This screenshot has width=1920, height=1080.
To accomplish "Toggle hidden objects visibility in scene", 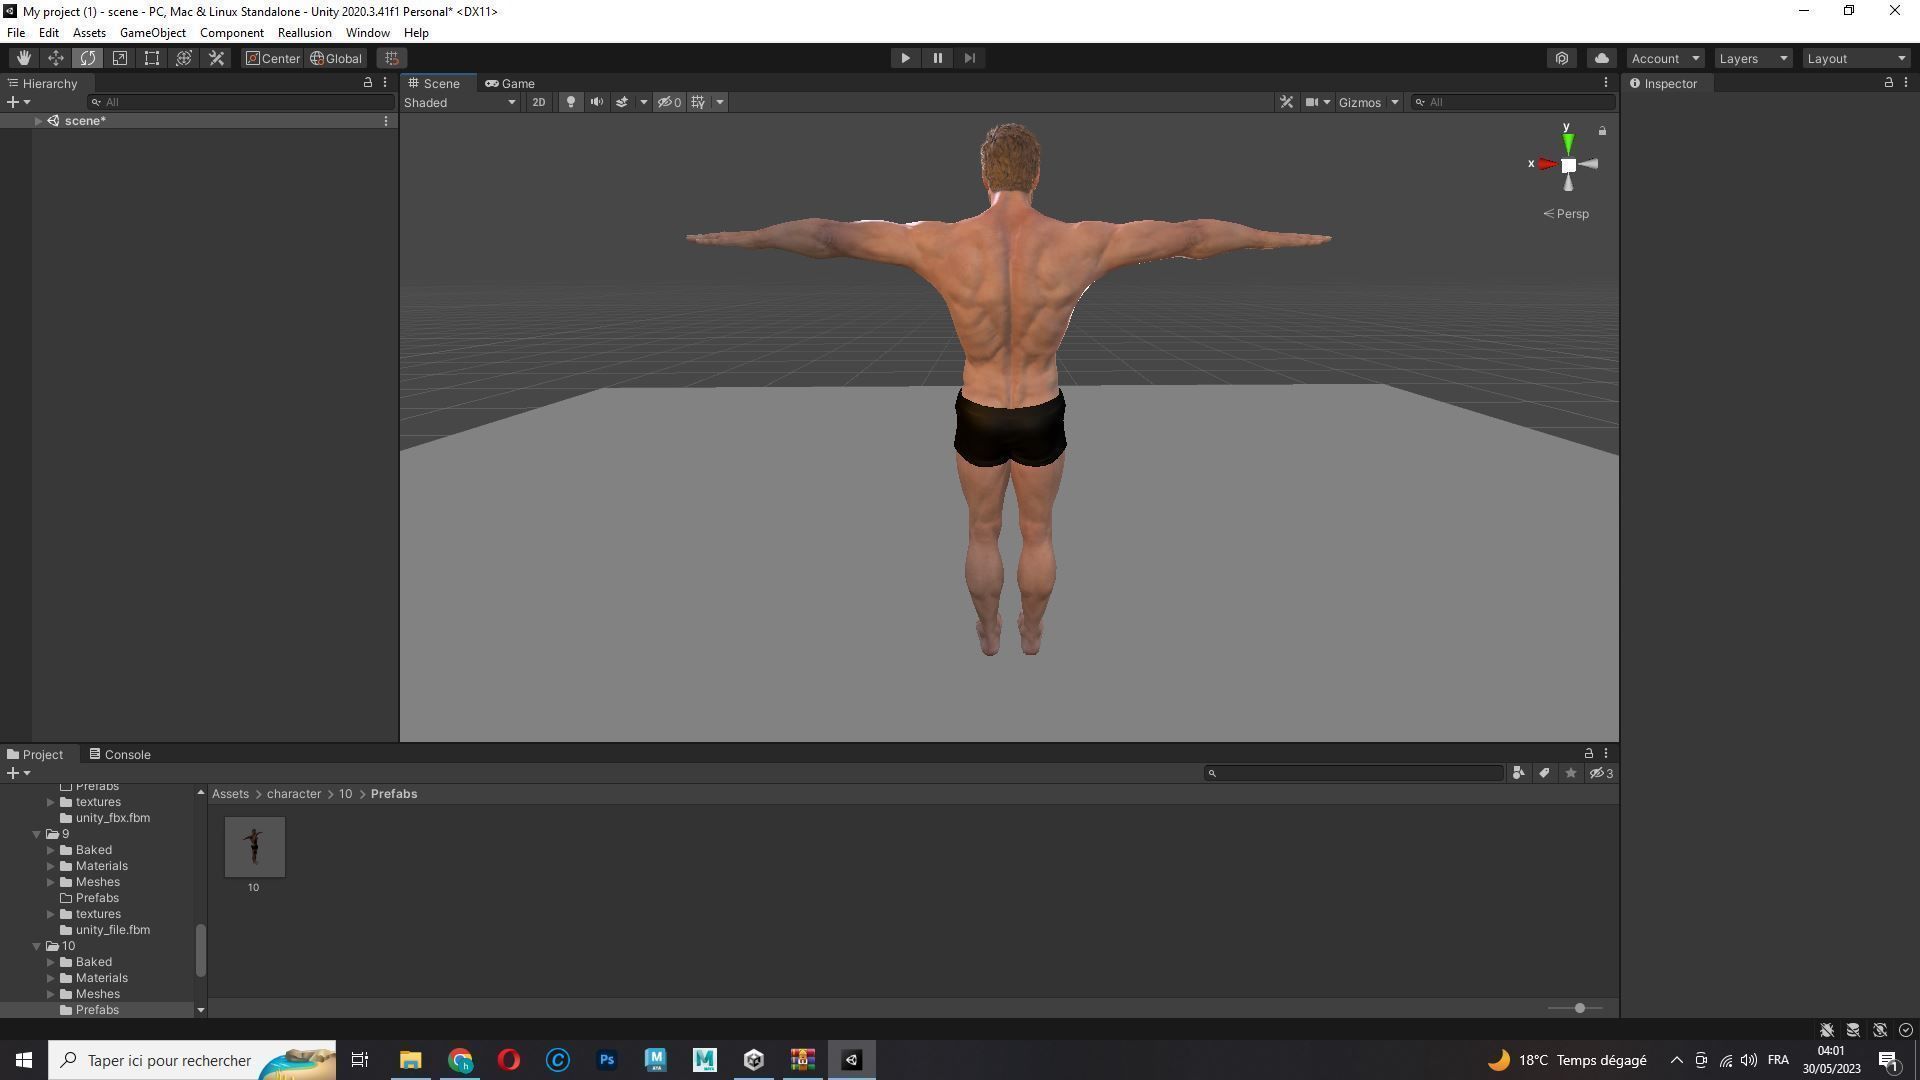I will [x=669, y=102].
